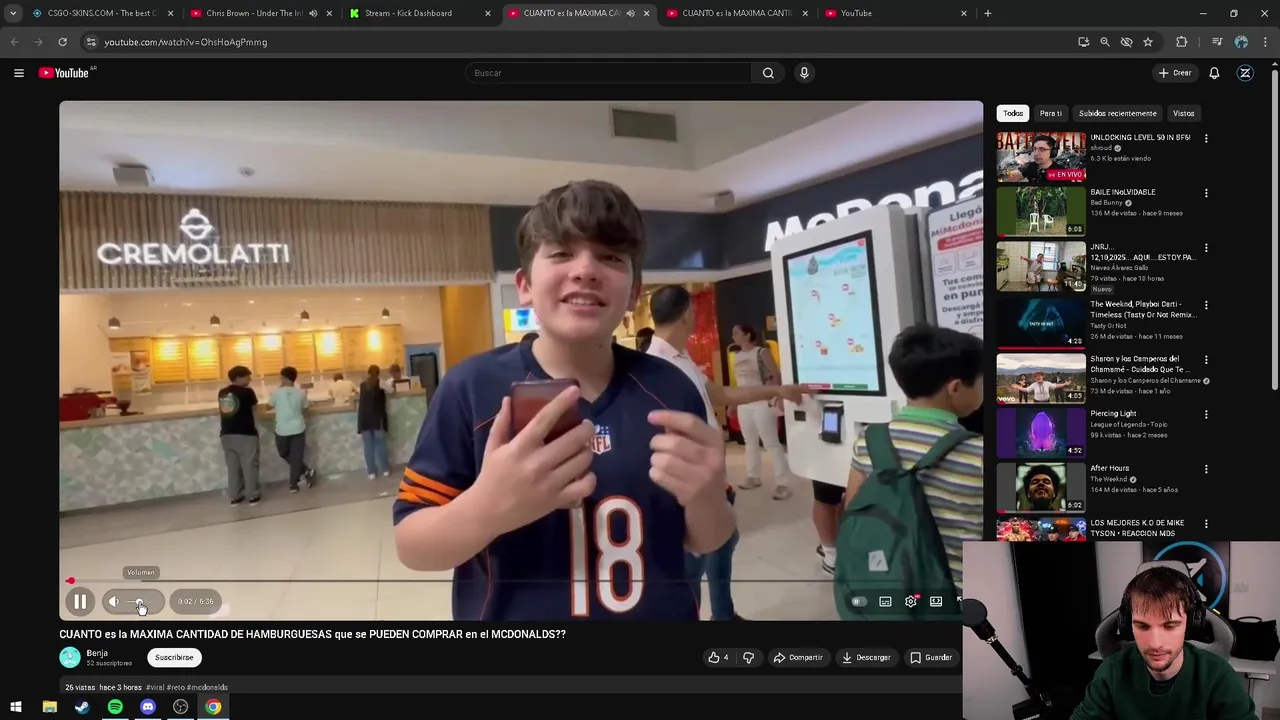
Task: Open the browser media control icon
Action: [x=1217, y=42]
